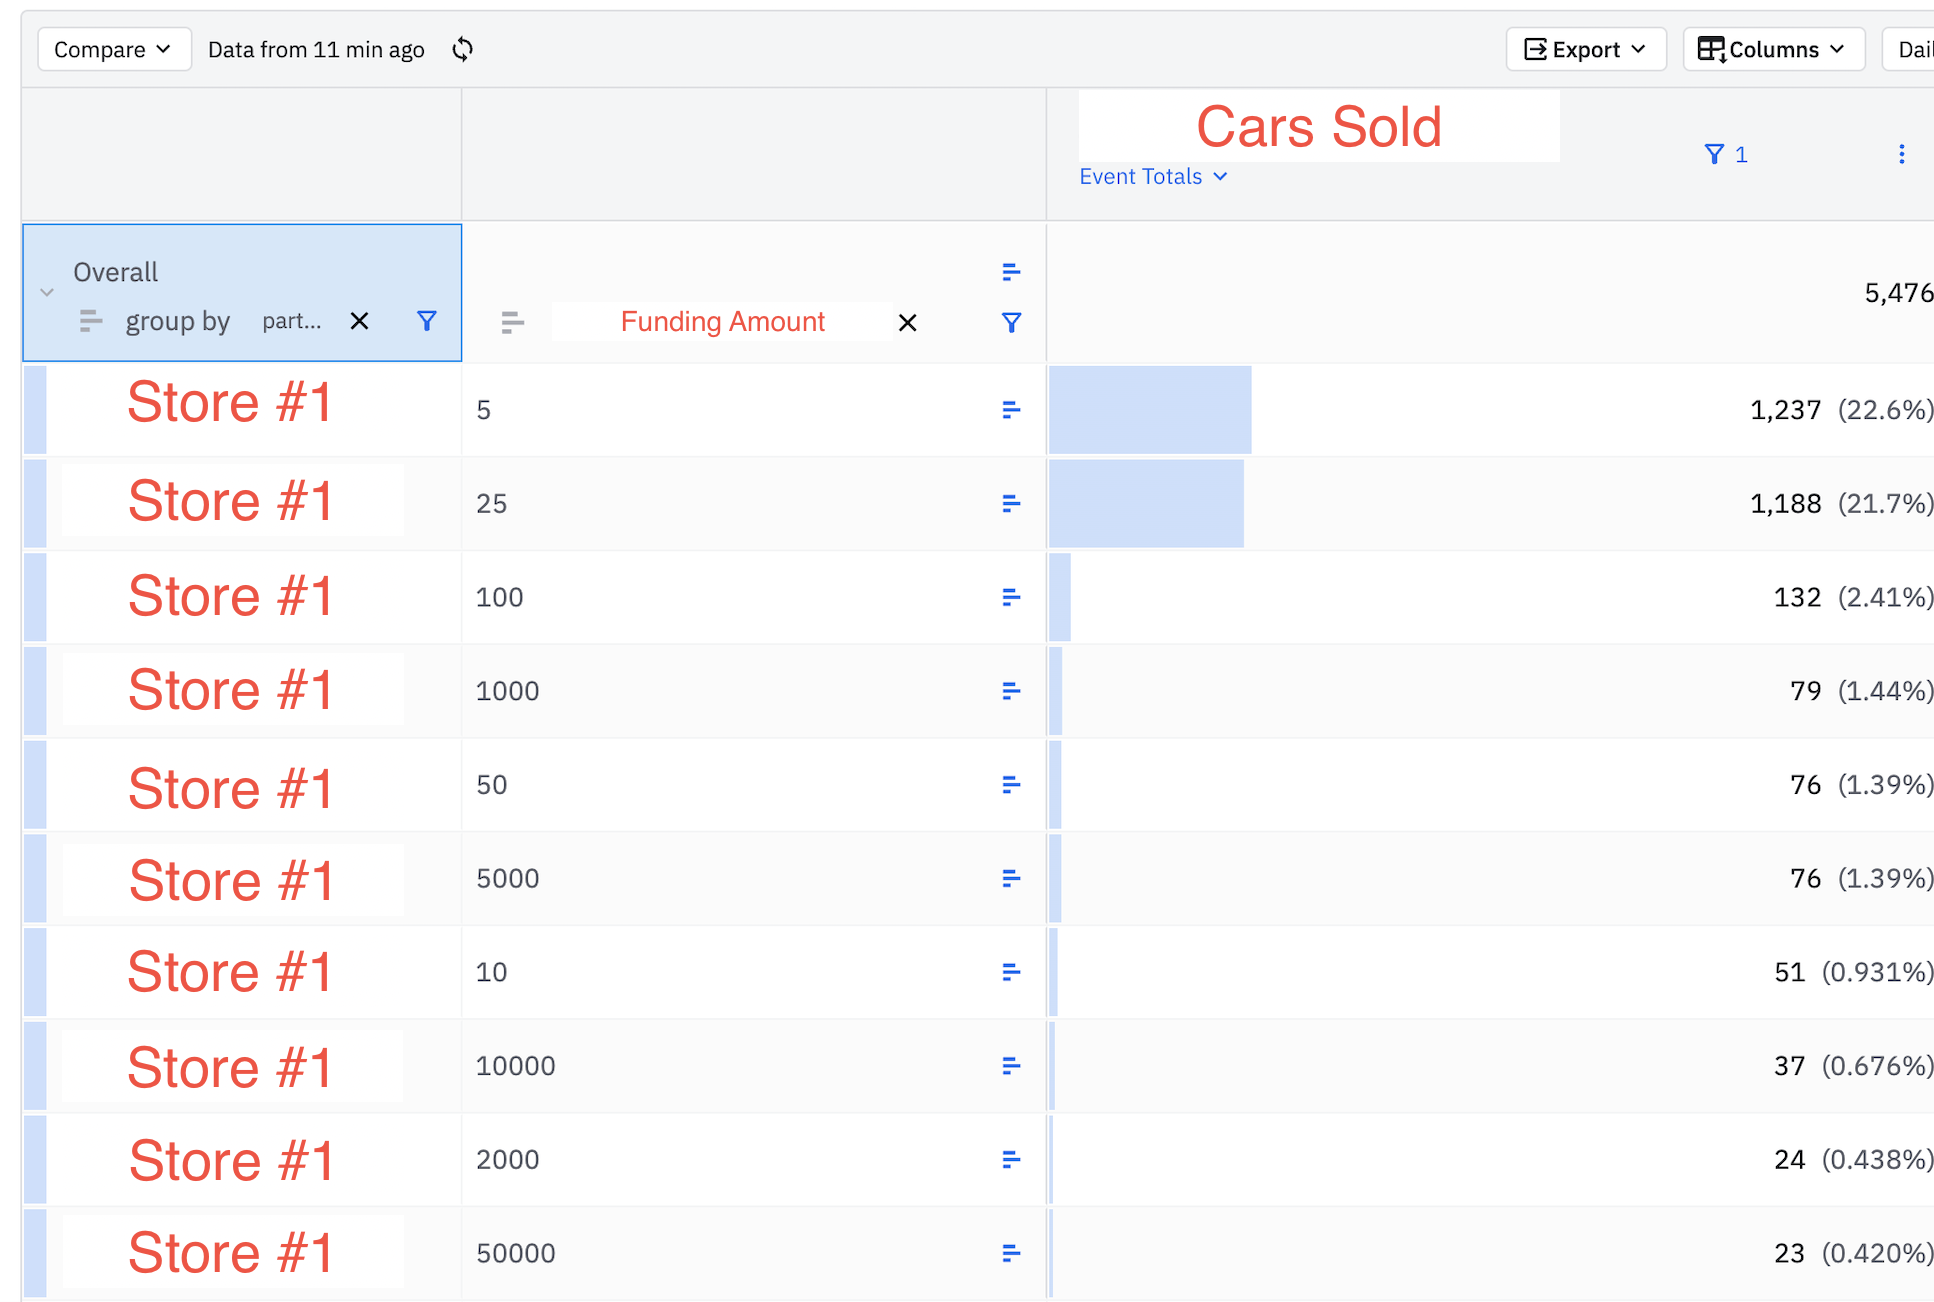
Task: Click the group by label
Action: [177, 321]
